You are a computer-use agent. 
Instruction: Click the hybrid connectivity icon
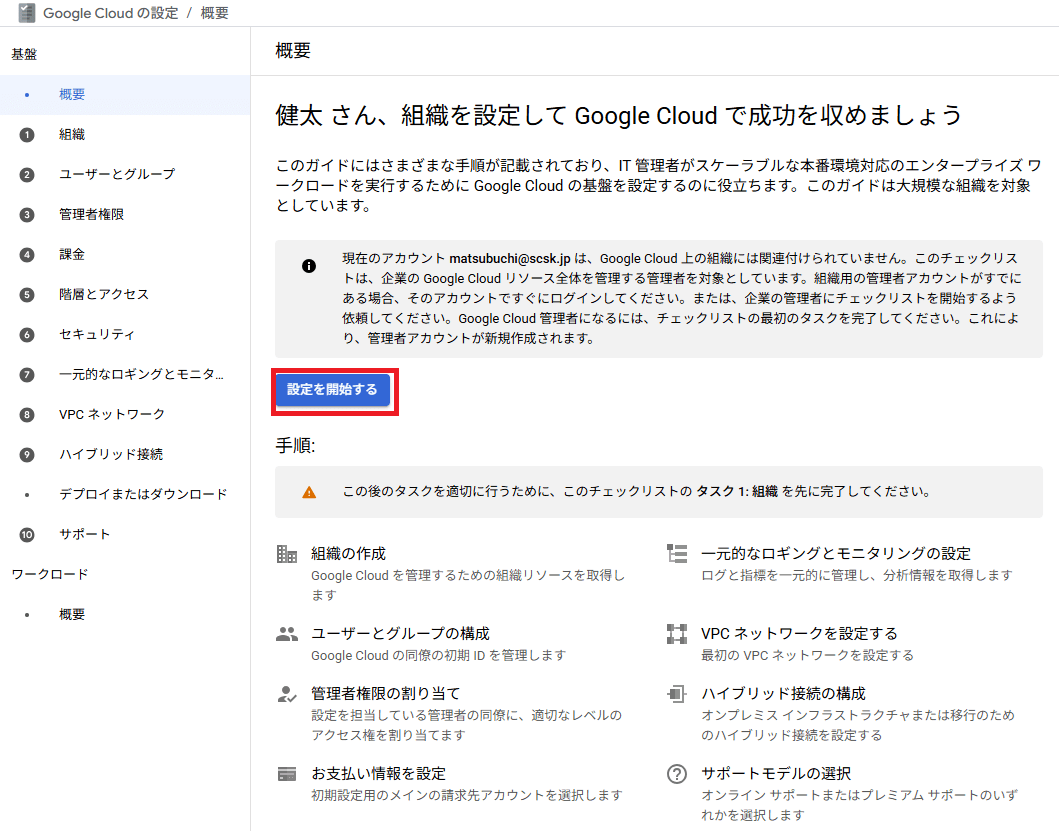tap(677, 694)
